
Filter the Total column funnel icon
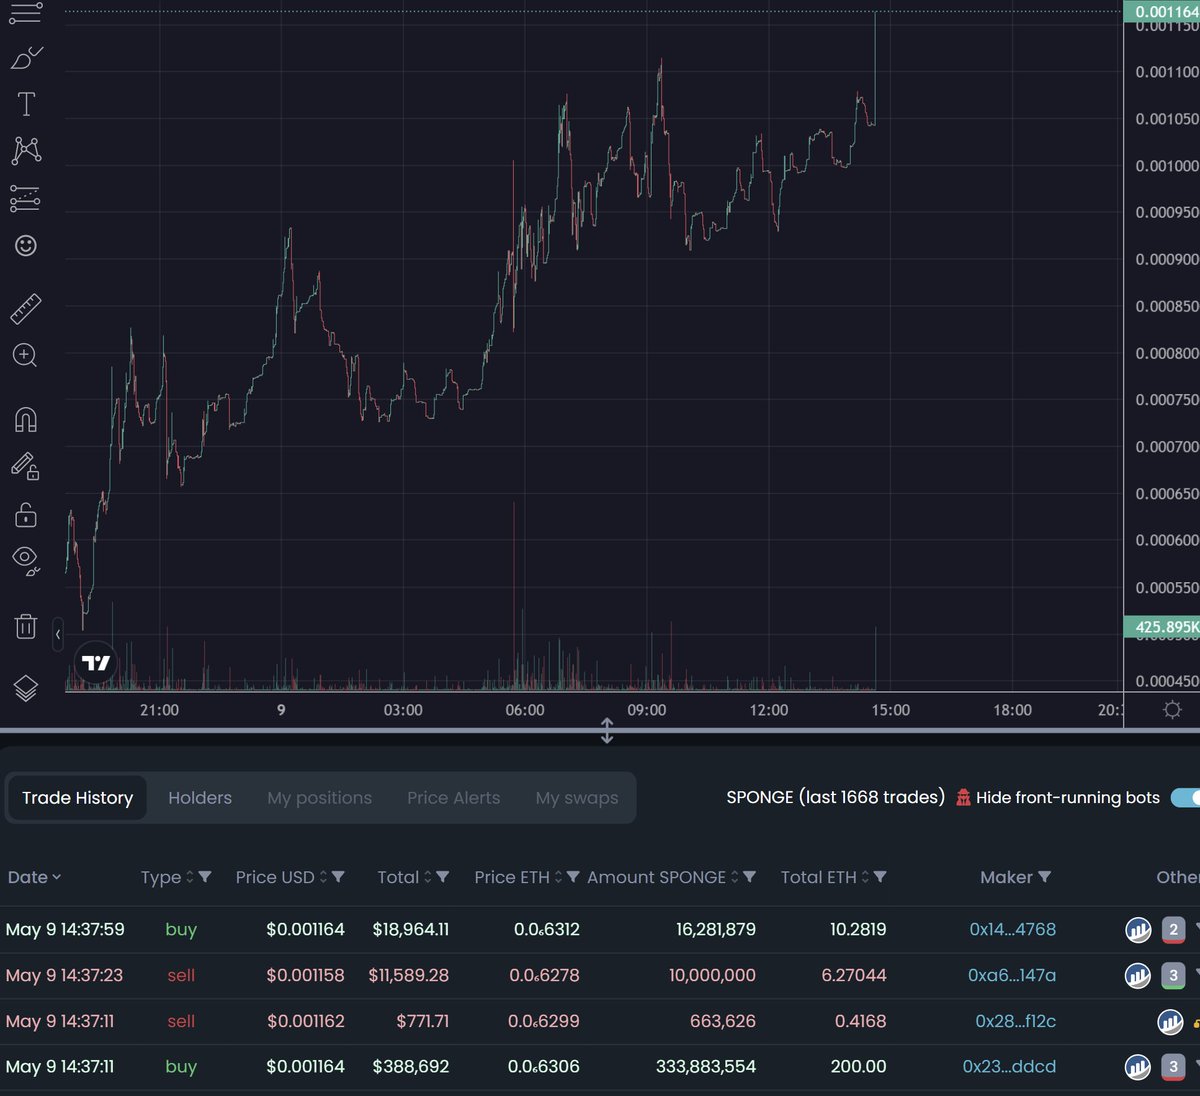tap(442, 877)
